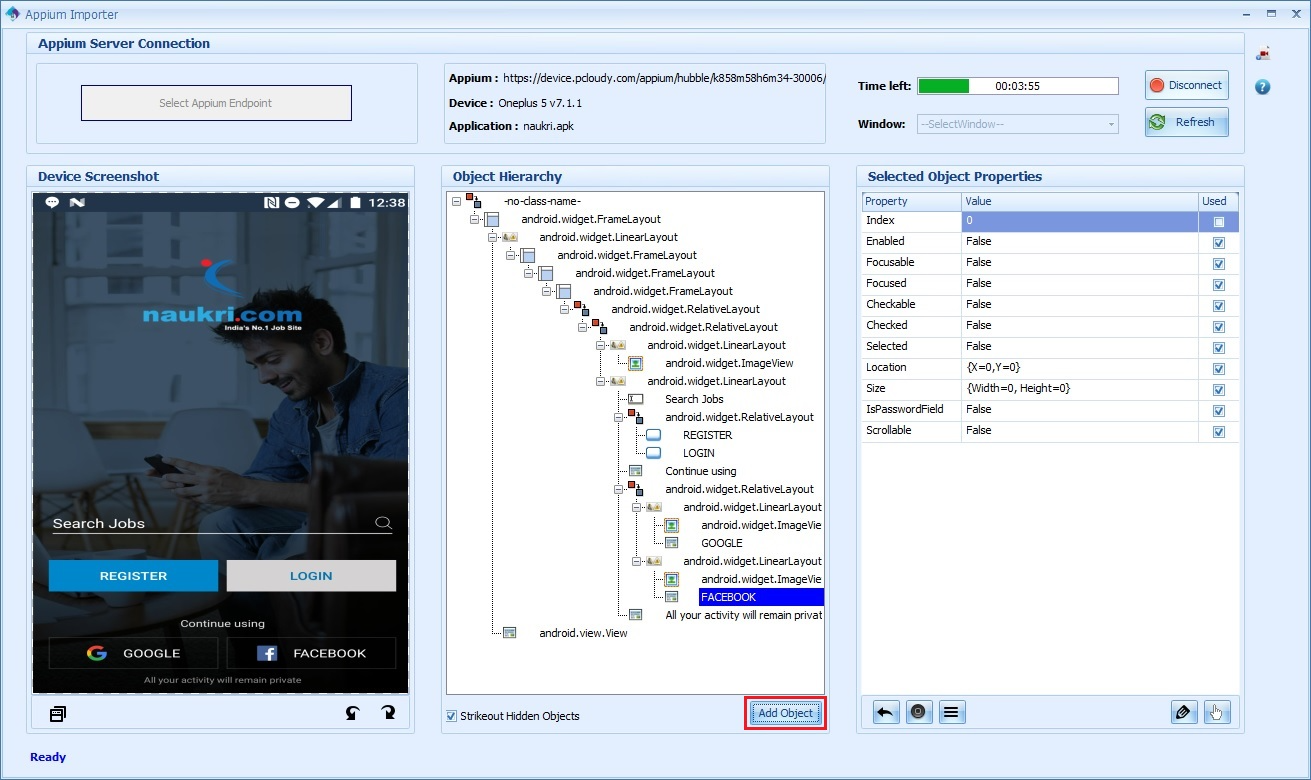The width and height of the screenshot is (1311, 780).
Task: Click the hamburger menu device button
Action: (951, 712)
